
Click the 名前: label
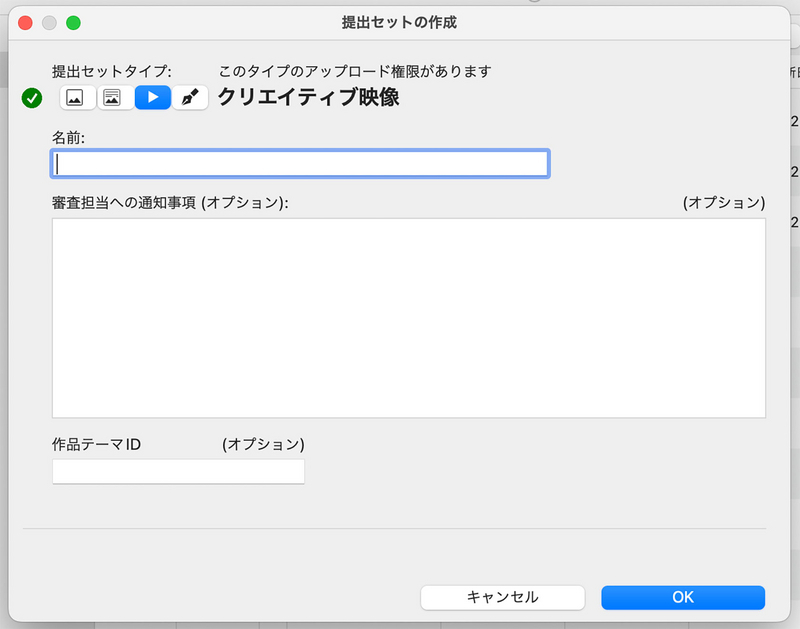click(68, 138)
